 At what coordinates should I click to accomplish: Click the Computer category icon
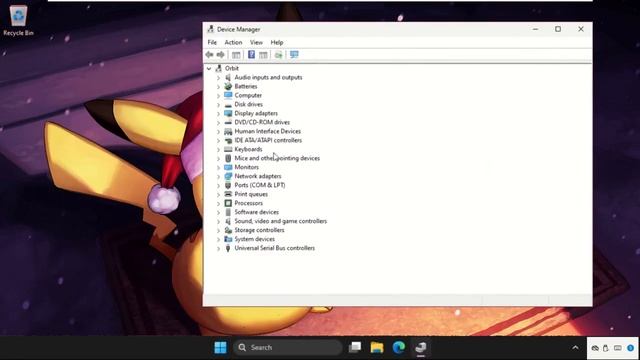228,95
